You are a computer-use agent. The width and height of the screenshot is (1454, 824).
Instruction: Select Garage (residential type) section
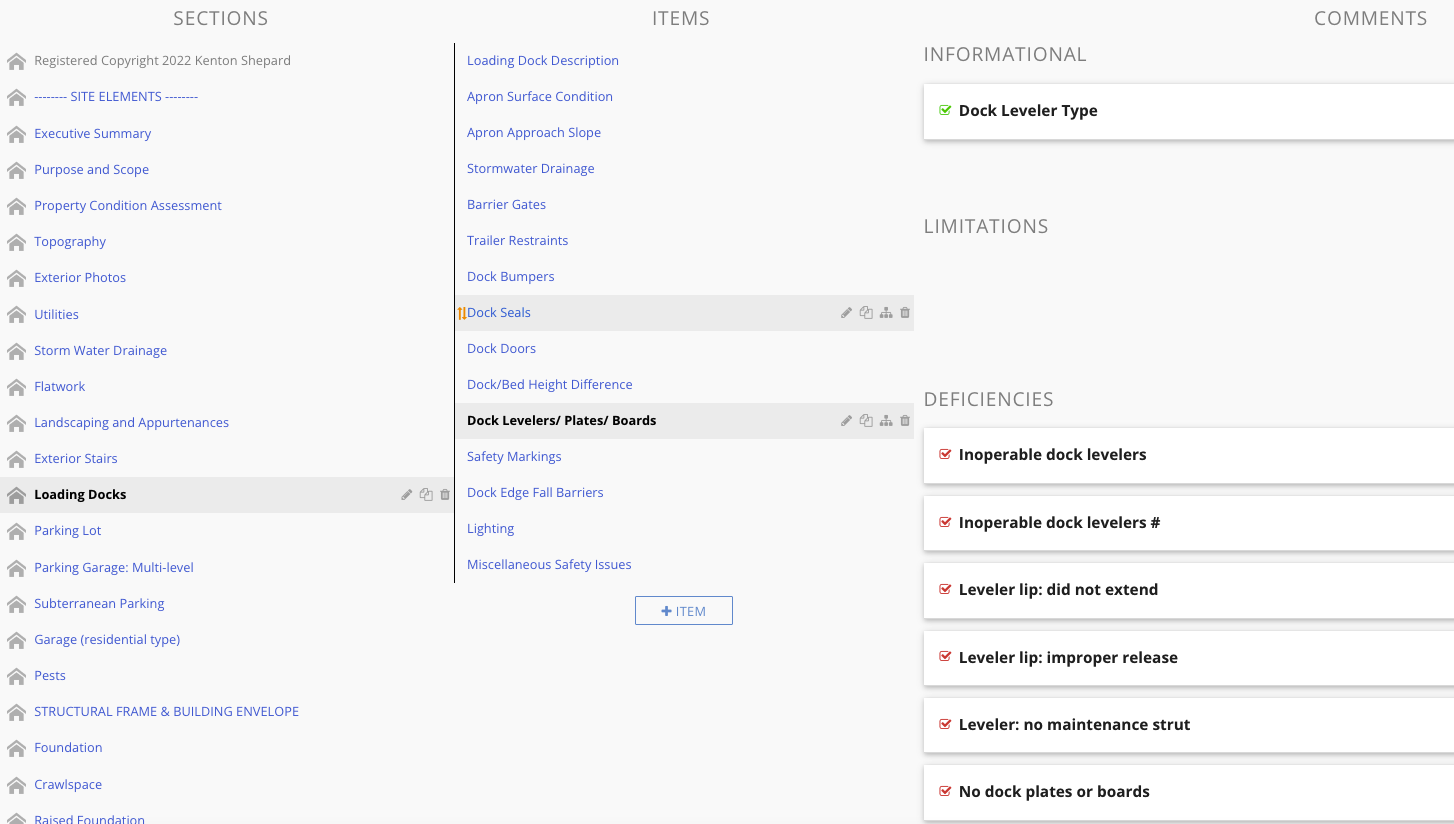[107, 640]
